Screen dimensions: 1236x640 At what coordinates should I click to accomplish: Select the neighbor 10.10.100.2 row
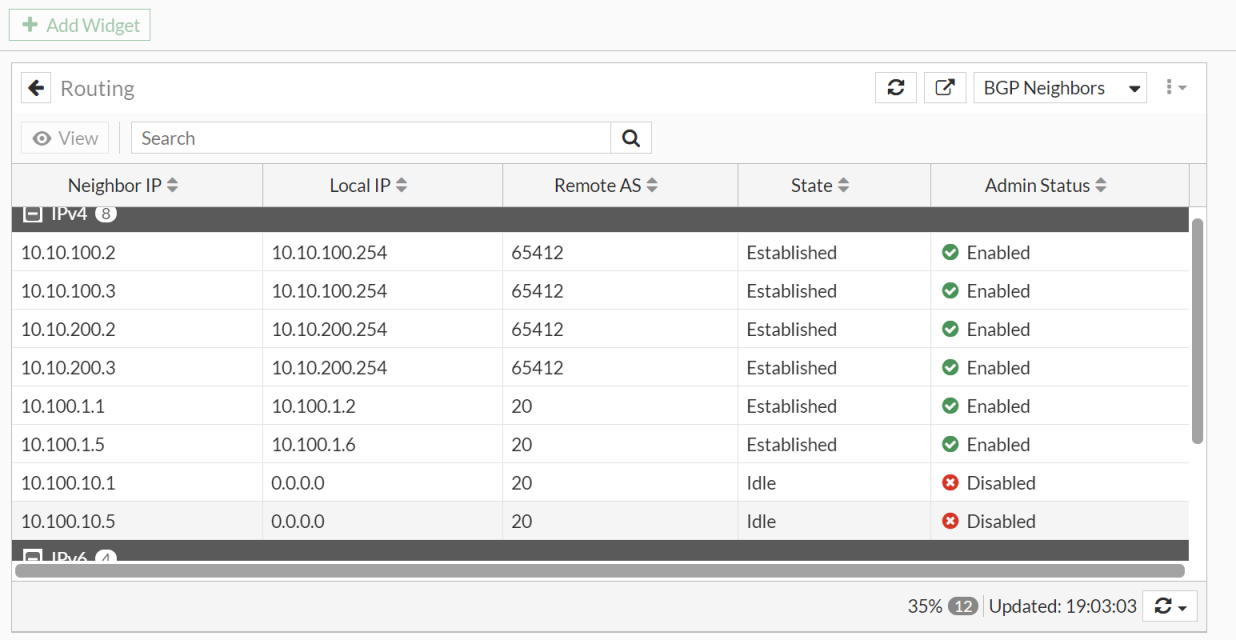(400, 253)
